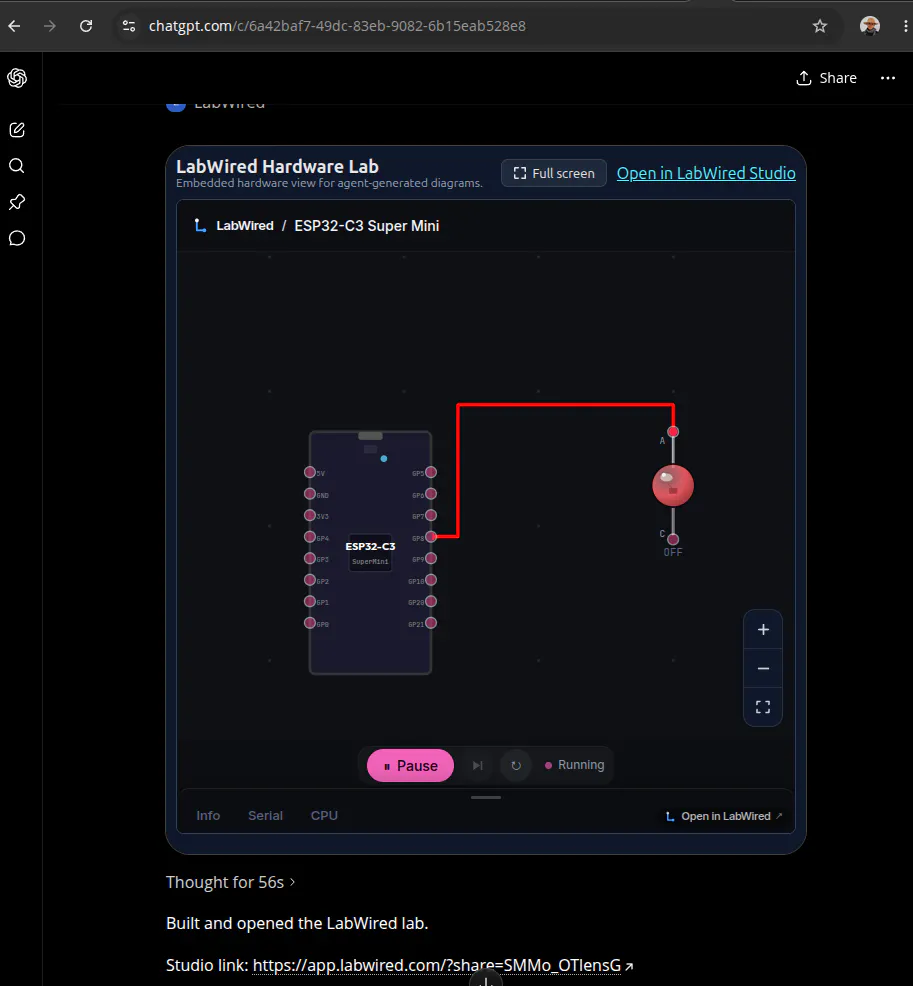Click the ESP32-C3 Super Mini breadcrumb text
The image size is (913, 986).
(367, 226)
